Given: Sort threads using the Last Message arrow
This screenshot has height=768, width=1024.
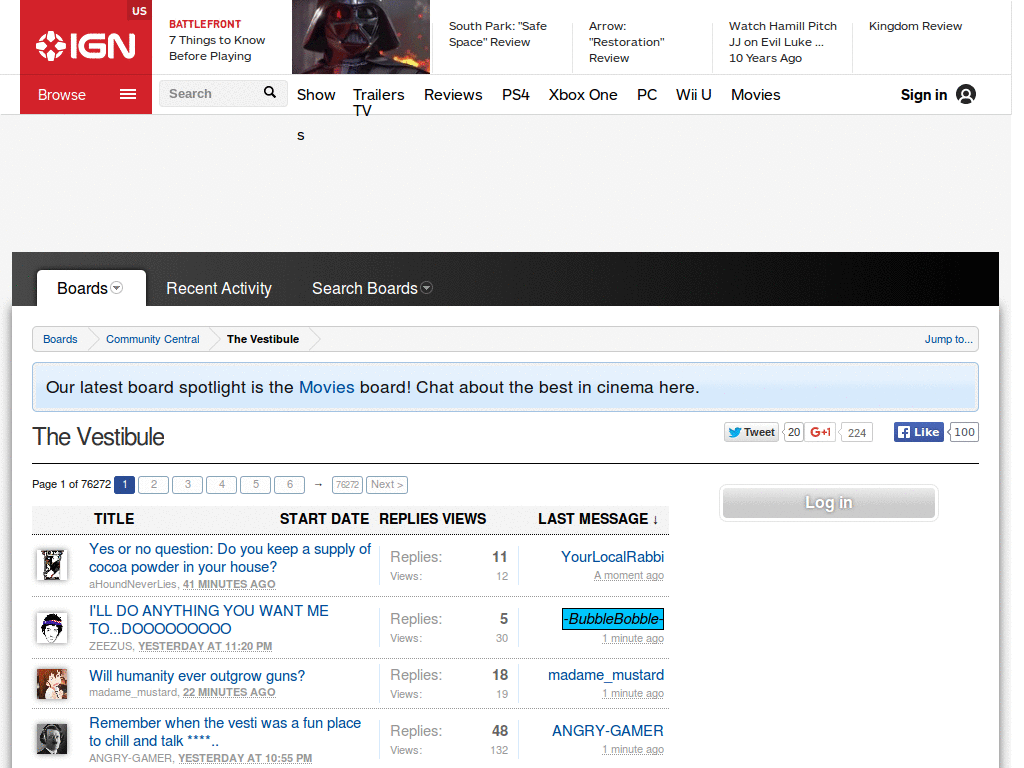Looking at the screenshot, I should coord(656,519).
